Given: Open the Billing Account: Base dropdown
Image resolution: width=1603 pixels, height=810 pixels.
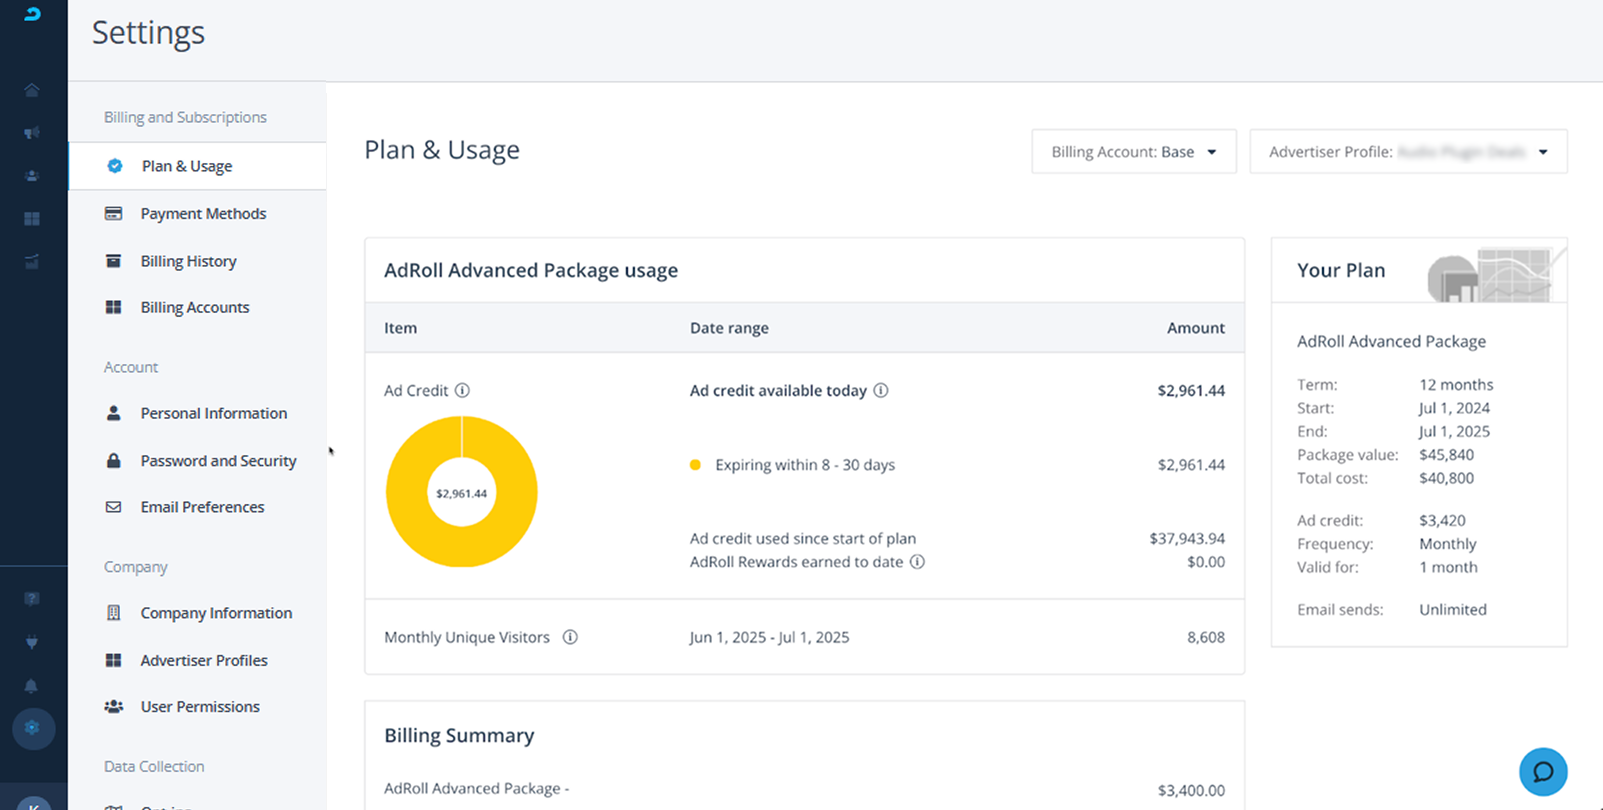Looking at the screenshot, I should click(x=1134, y=152).
